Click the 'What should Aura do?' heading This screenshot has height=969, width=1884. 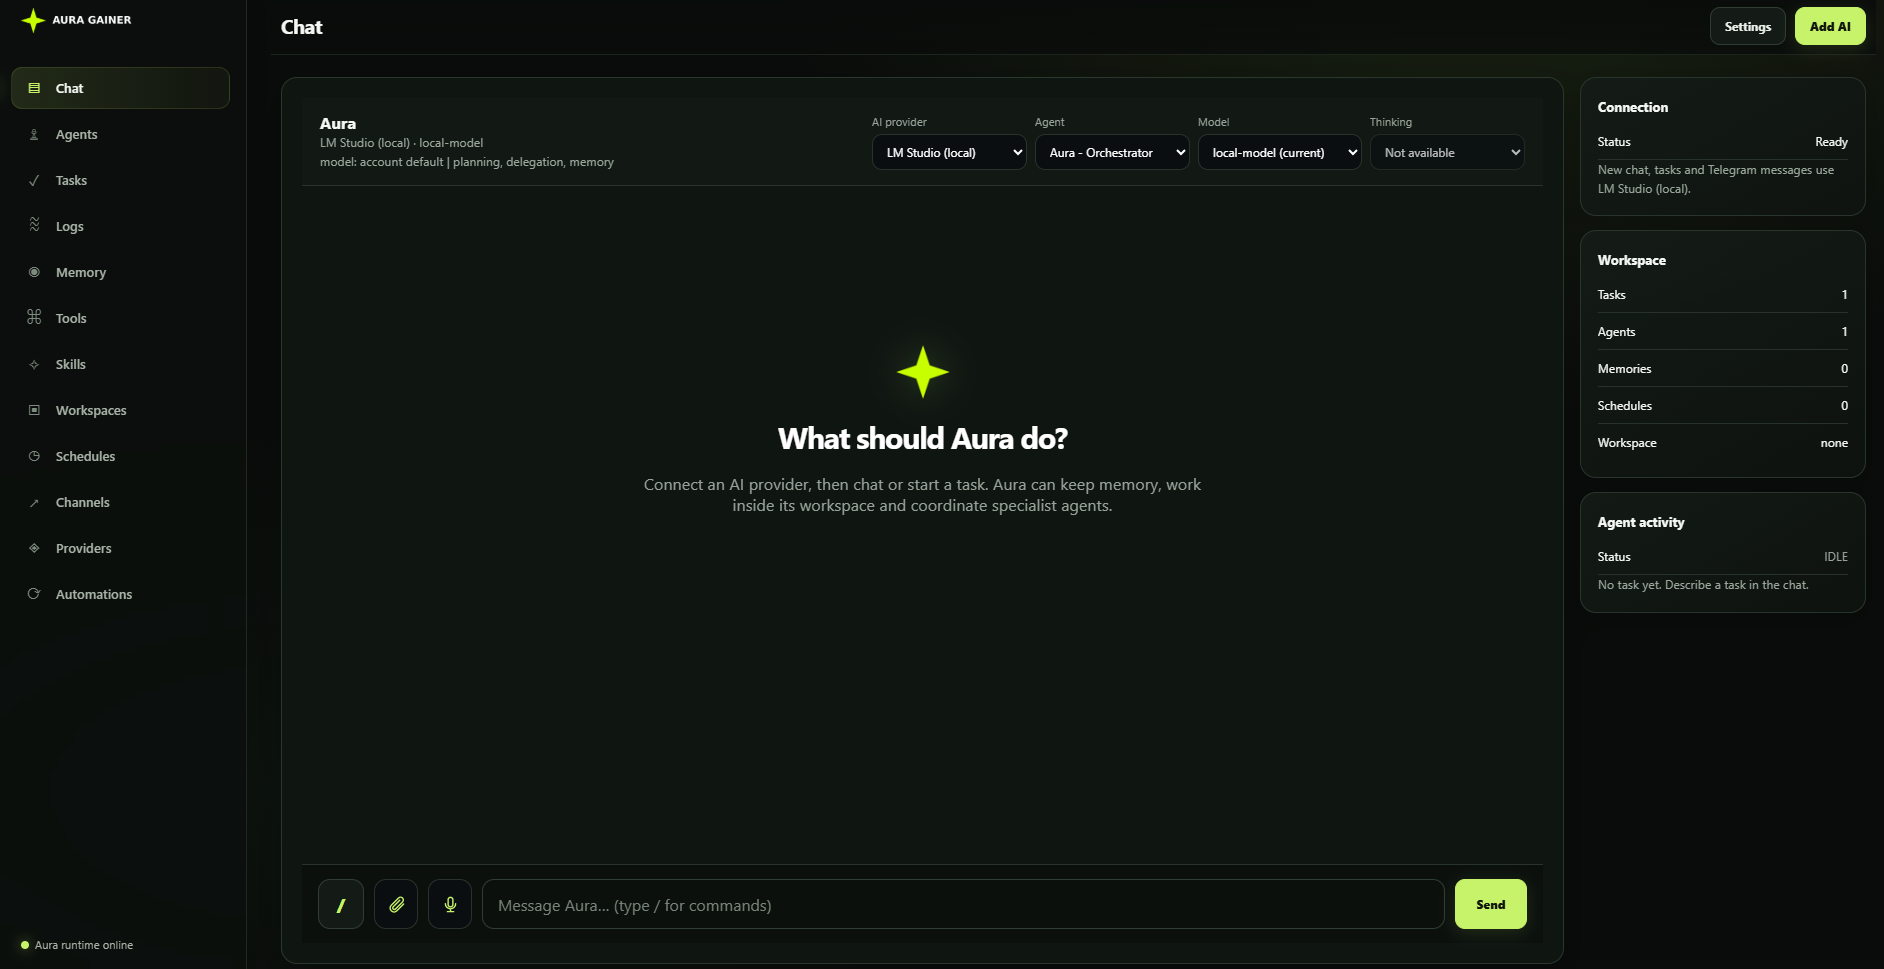pos(922,438)
